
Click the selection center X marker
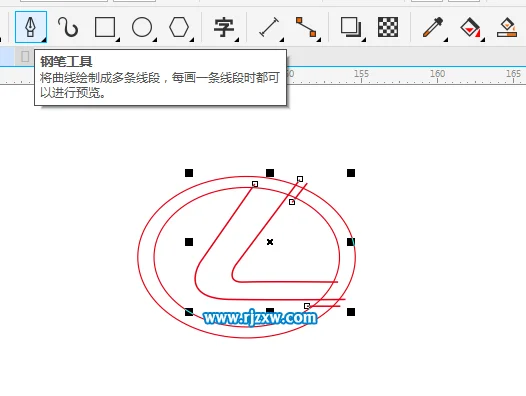[x=270, y=242]
